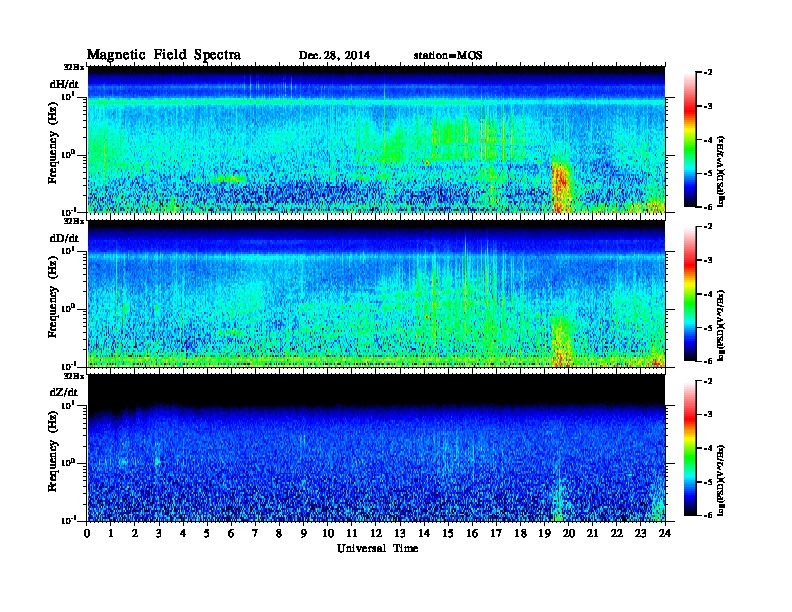Click the '-4' value on dZ/dt color scale

point(708,448)
